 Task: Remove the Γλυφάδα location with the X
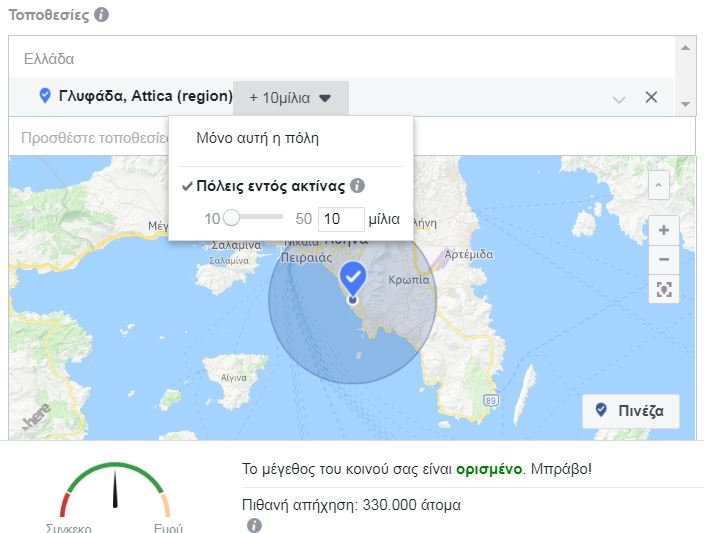tap(651, 97)
